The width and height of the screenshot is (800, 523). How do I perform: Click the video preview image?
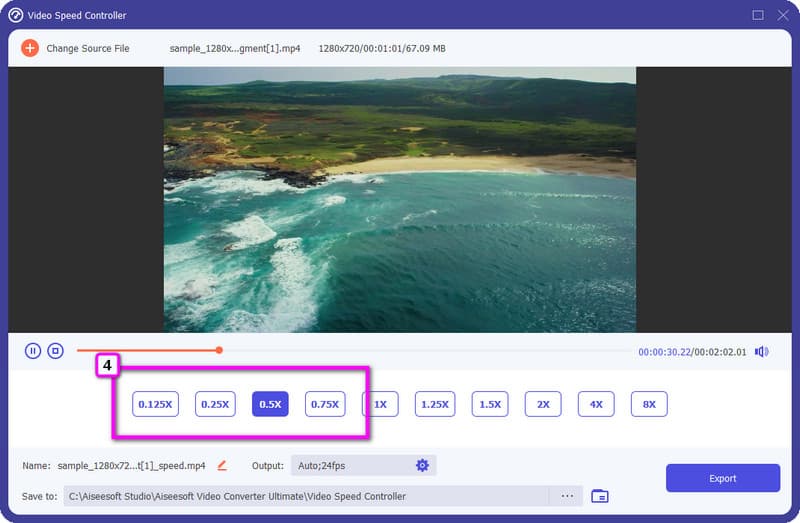pos(399,200)
